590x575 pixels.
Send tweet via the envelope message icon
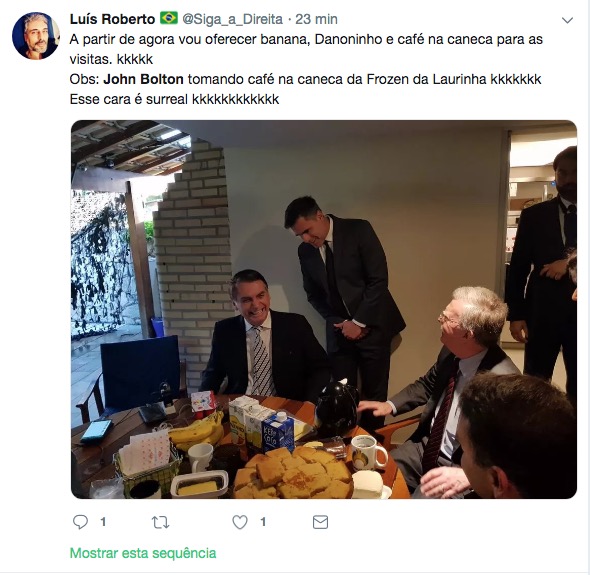(x=320, y=522)
